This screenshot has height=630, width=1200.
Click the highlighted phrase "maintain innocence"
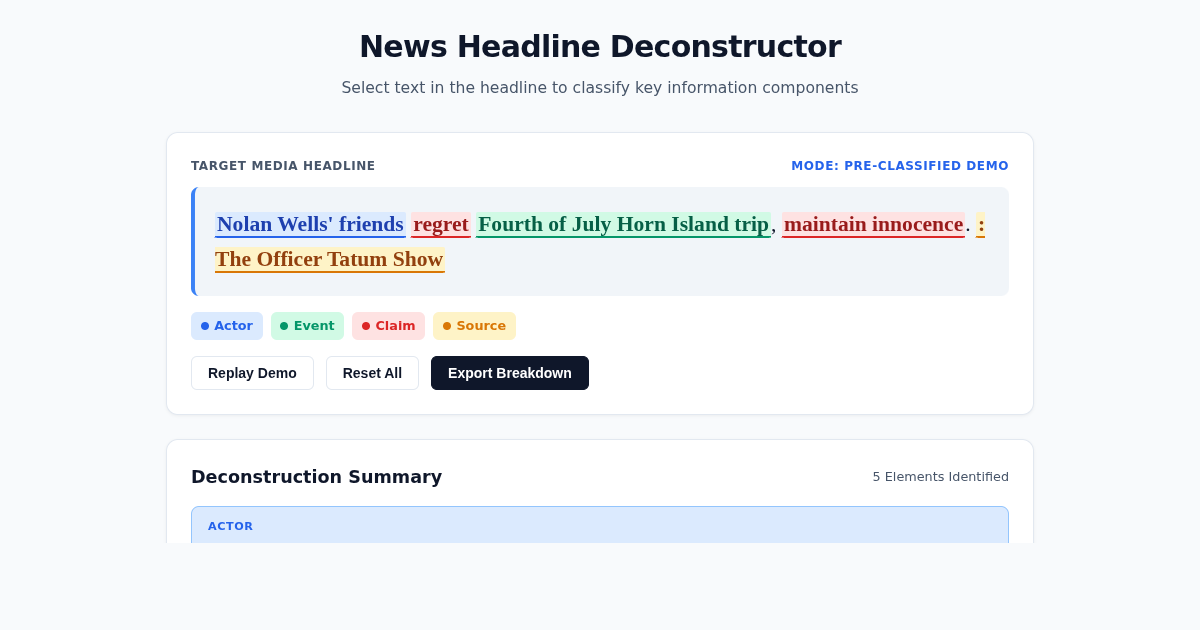[873, 224]
